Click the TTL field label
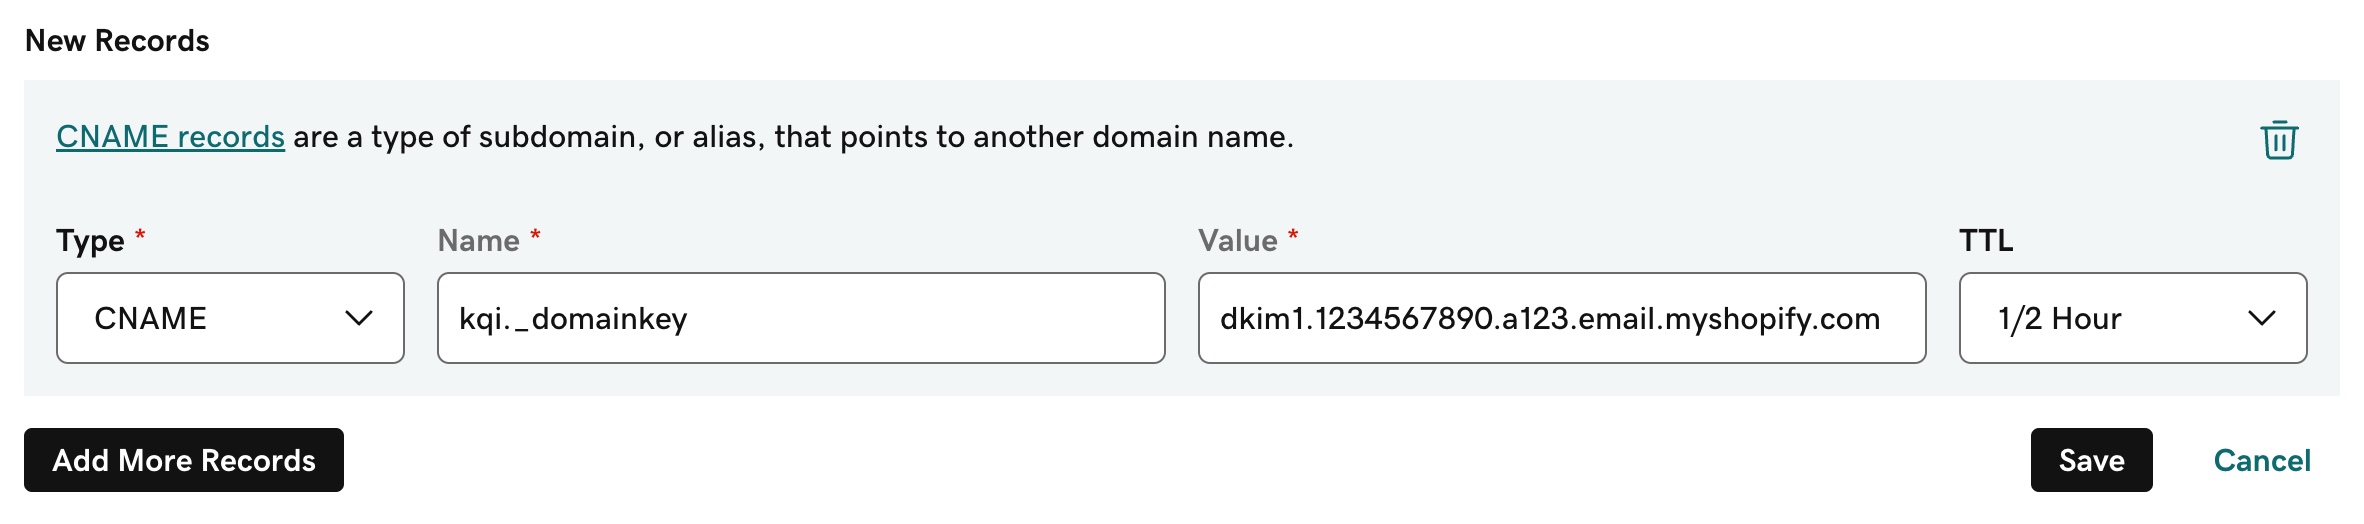The width and height of the screenshot is (2364, 524). (x=1986, y=241)
